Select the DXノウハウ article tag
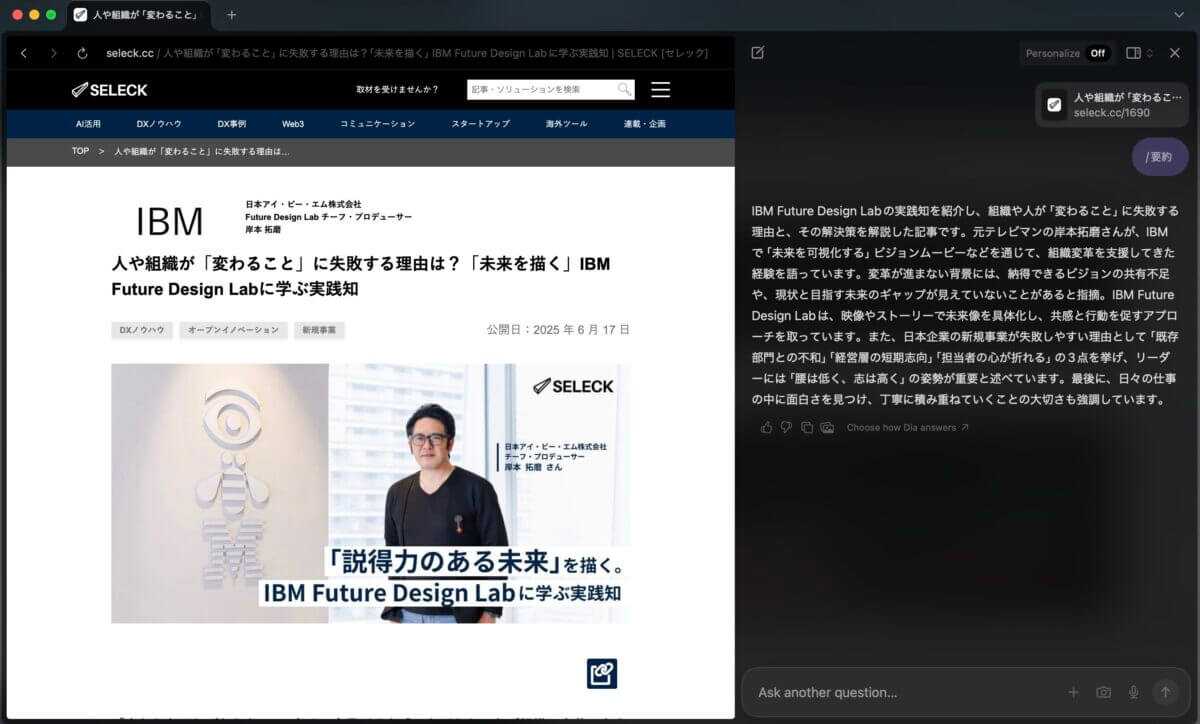Image resolution: width=1200 pixels, height=724 pixels. [x=140, y=330]
